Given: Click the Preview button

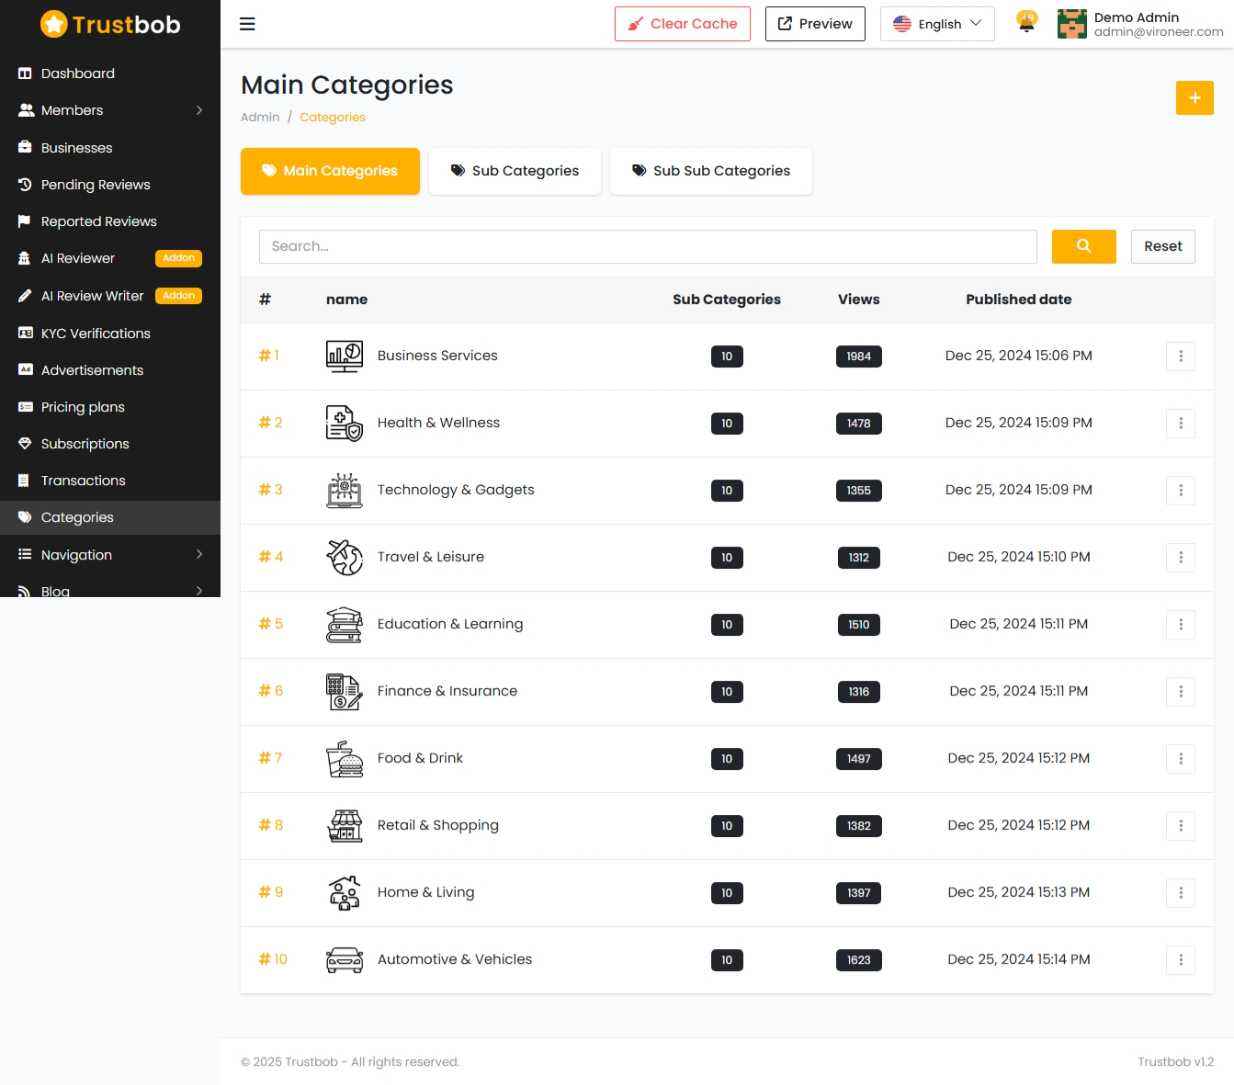Looking at the screenshot, I should [x=815, y=24].
